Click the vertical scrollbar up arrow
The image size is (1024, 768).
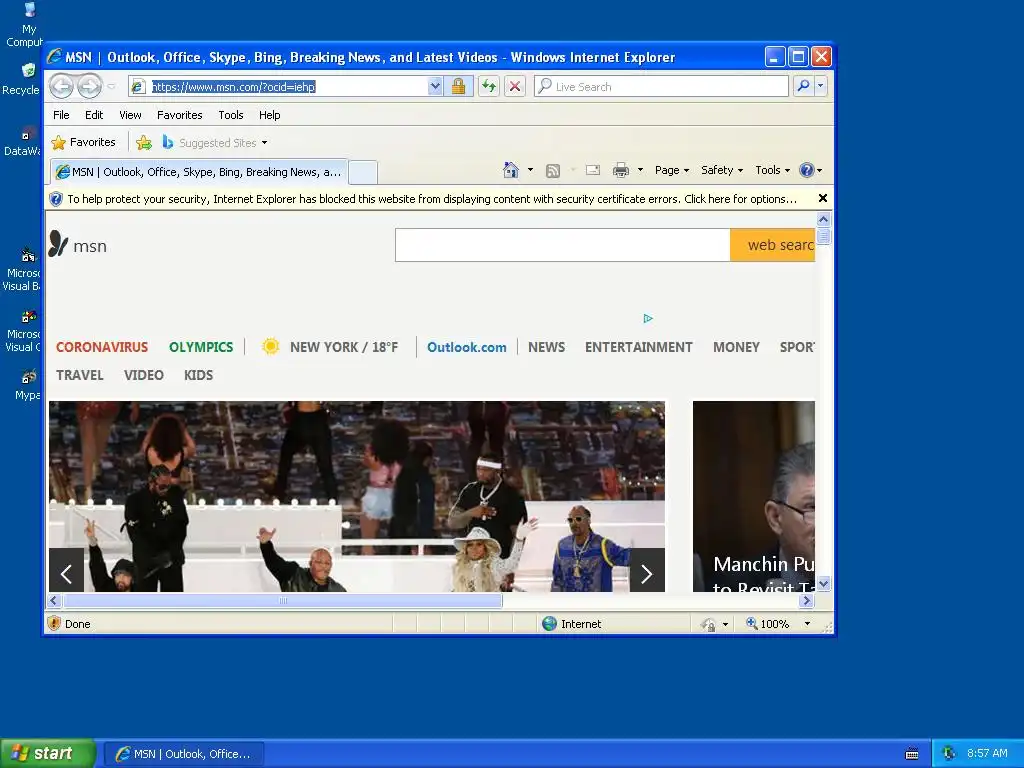(x=824, y=219)
